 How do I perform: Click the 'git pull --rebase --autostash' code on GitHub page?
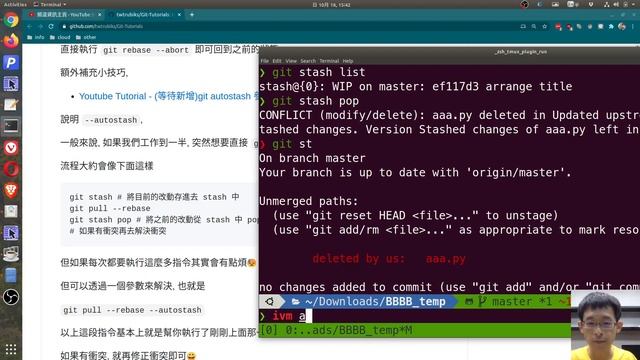133,310
